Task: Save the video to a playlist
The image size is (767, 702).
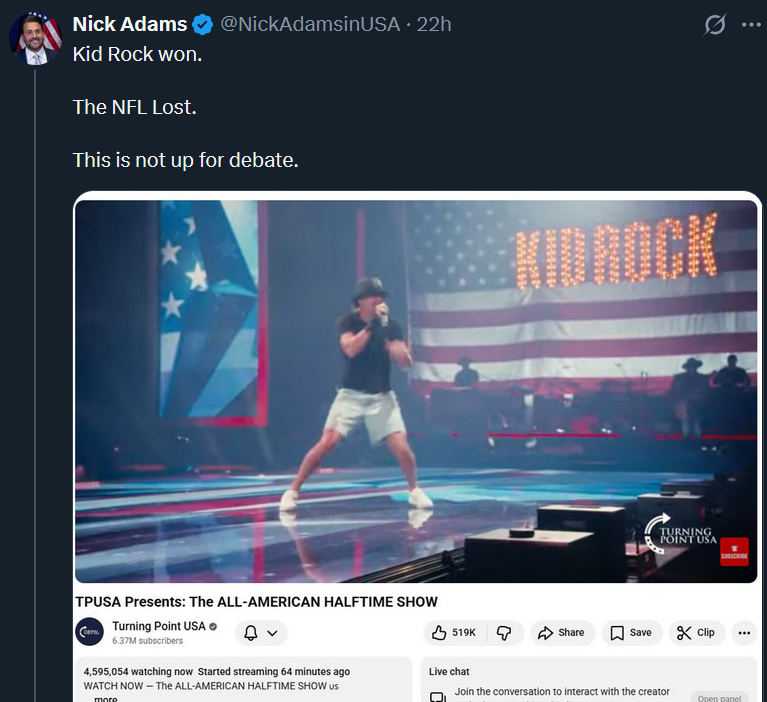Action: (x=630, y=632)
